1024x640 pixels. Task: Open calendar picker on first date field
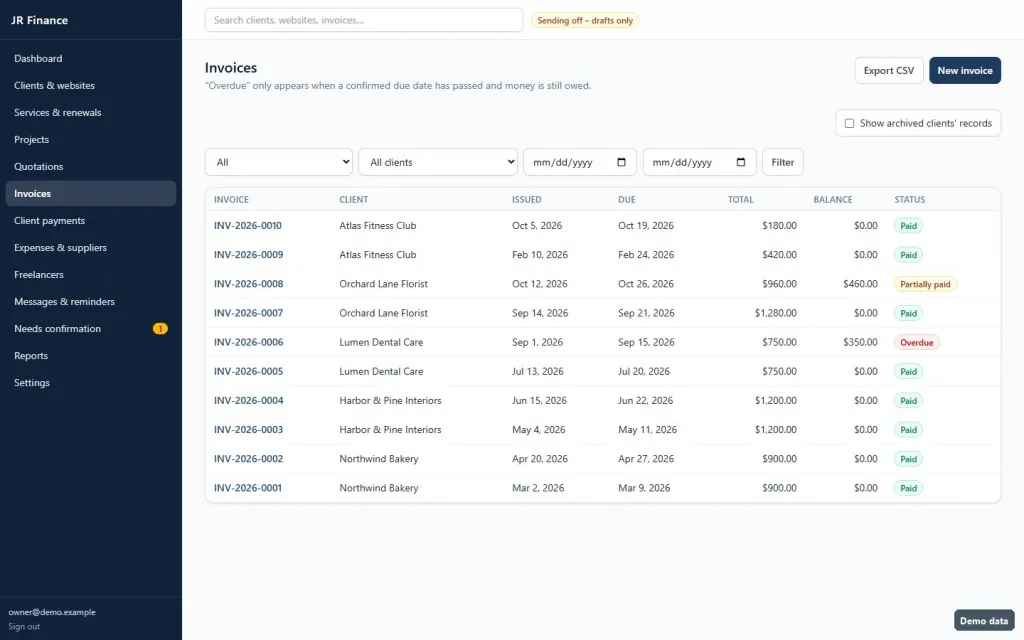621,162
